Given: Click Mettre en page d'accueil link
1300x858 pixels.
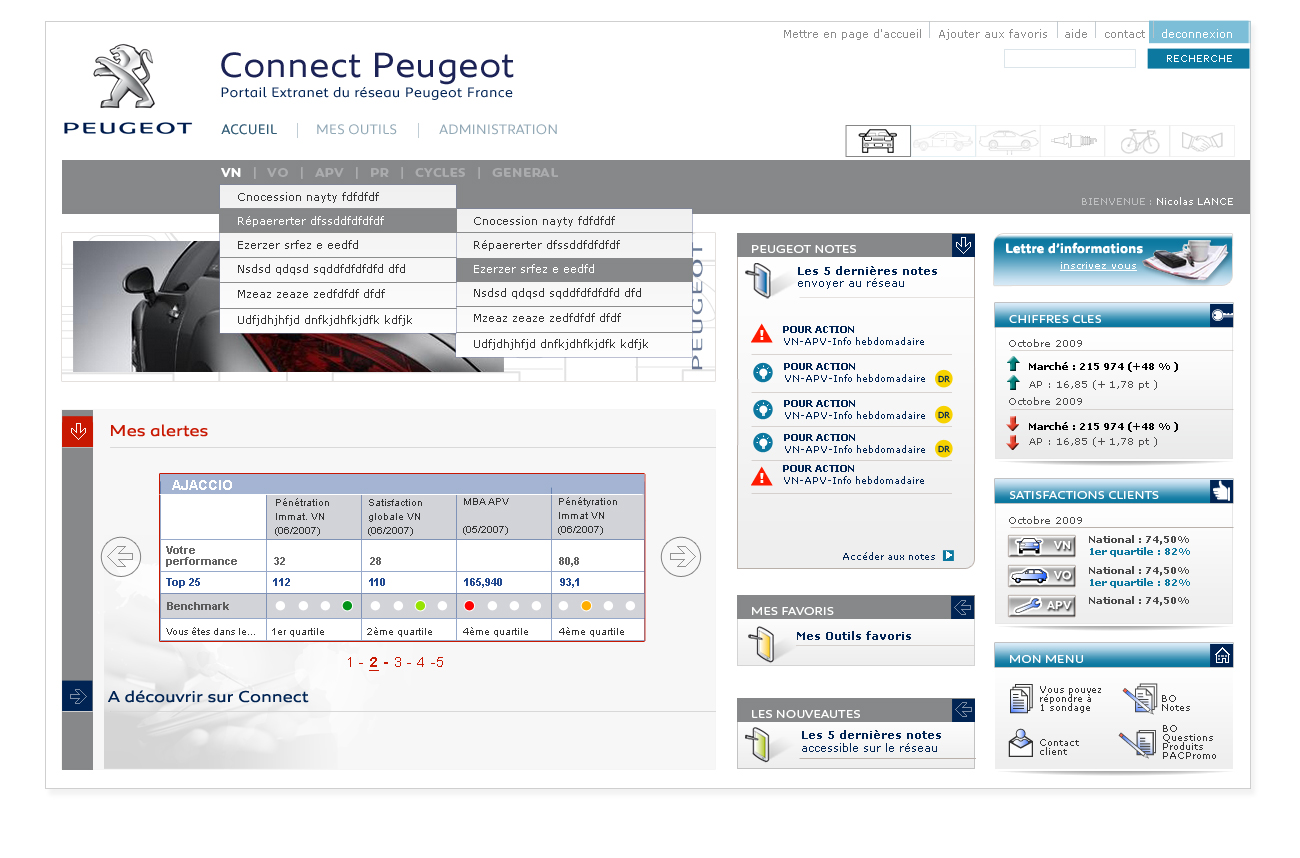Looking at the screenshot, I should pos(852,34).
